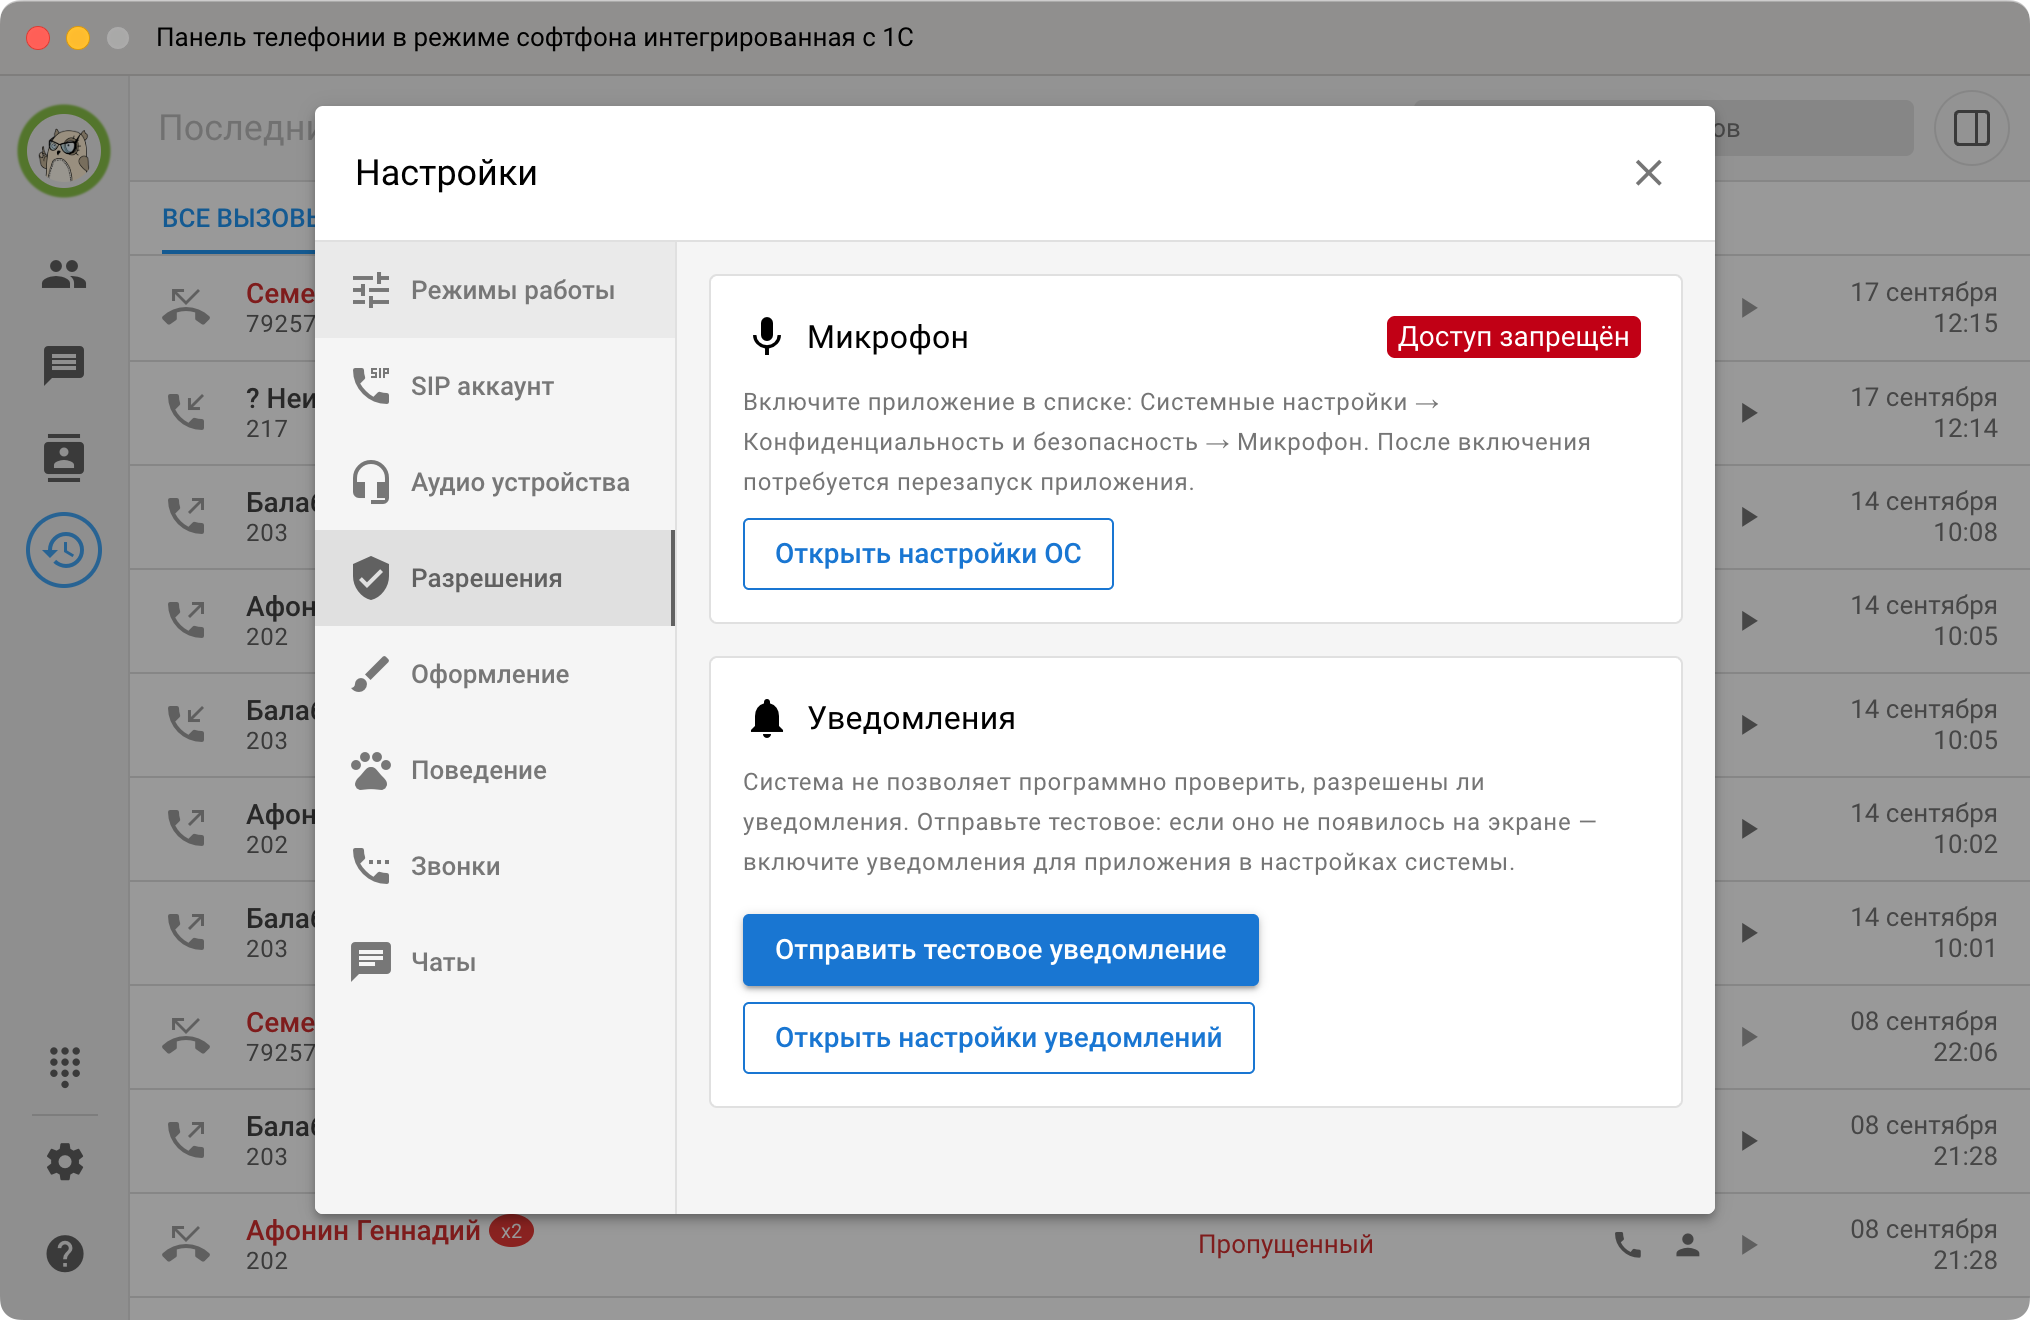
Task: Click missed call icon of Афонин Геннадий row
Action: 186,1244
